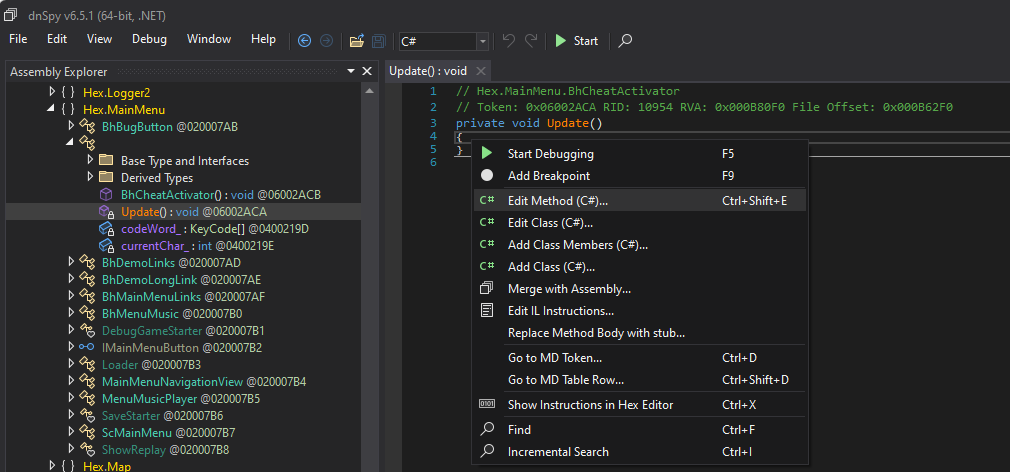The width and height of the screenshot is (1010, 472).
Task: Click the Save All disk icon
Action: (378, 41)
